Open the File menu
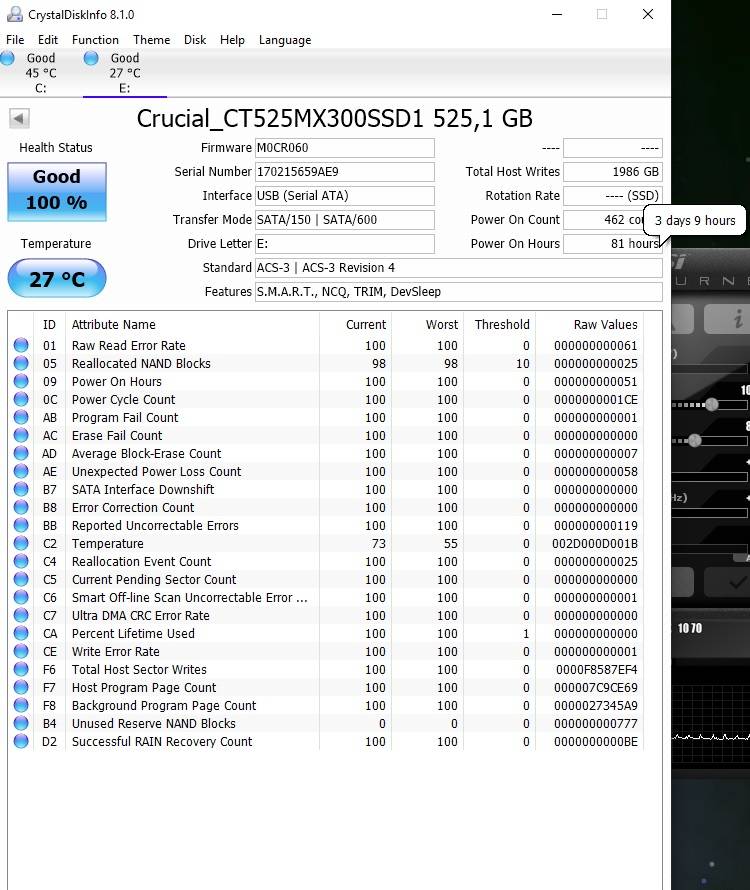Viewport: 750px width, 890px height. pos(15,40)
